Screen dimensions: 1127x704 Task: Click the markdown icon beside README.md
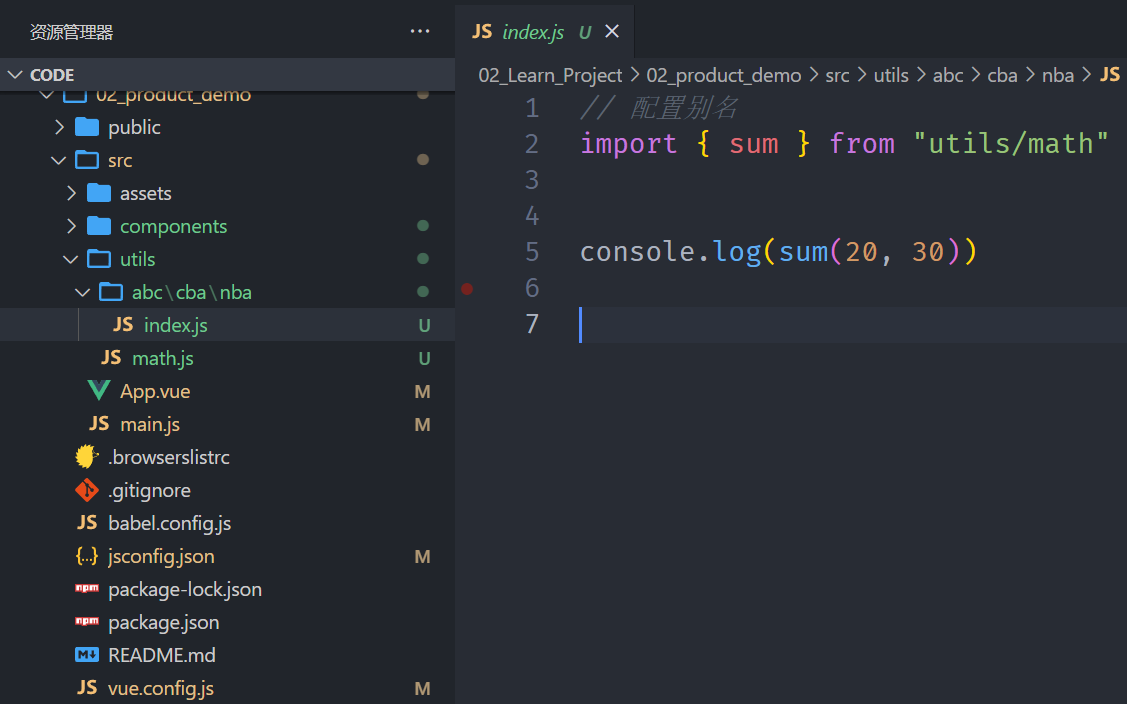[x=87, y=655]
